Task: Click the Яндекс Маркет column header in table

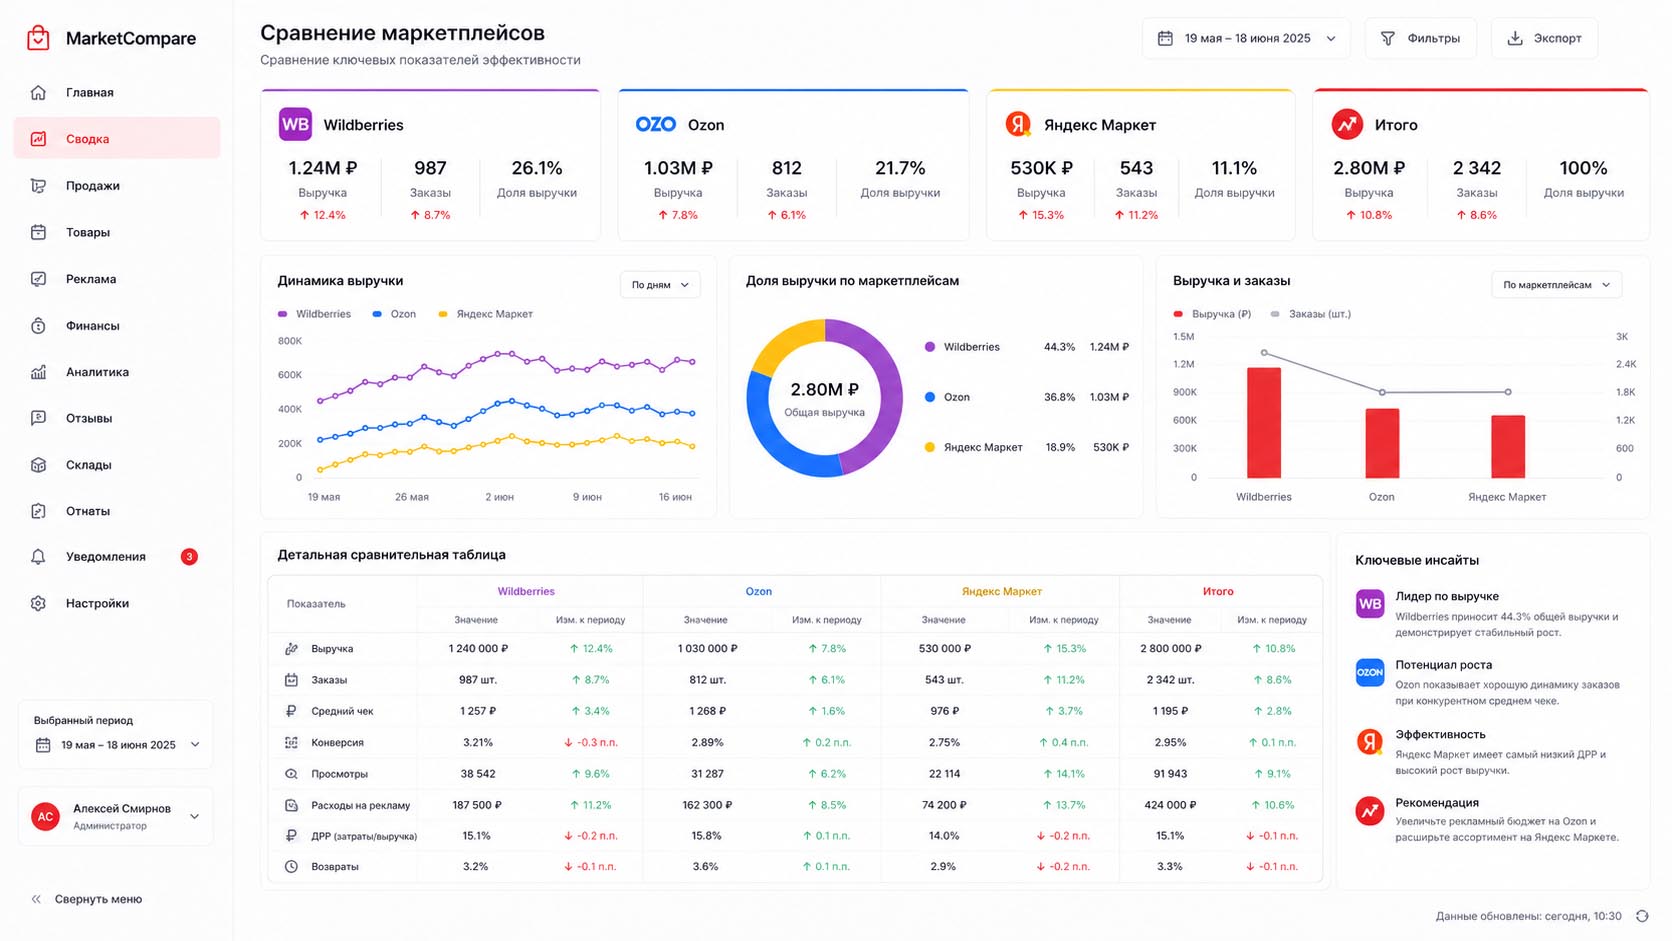Action: 1001,591
